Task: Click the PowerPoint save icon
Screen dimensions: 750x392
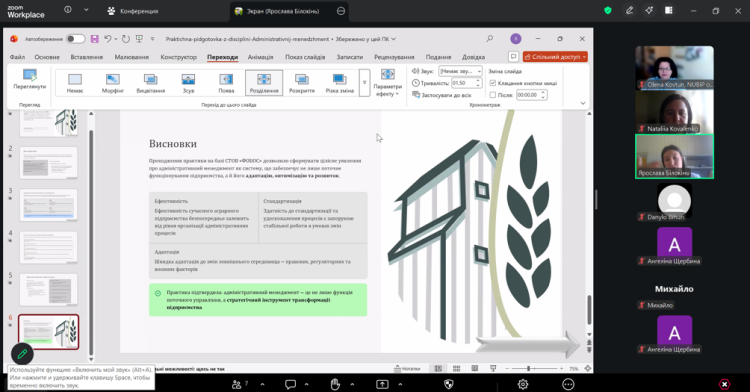Action: pos(94,39)
